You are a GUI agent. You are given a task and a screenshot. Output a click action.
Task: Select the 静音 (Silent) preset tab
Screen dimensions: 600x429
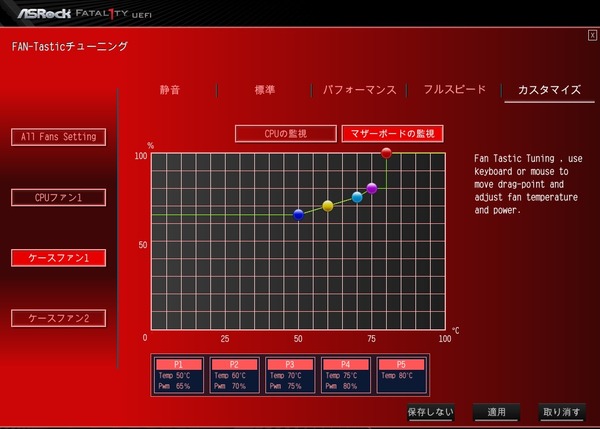pos(170,90)
